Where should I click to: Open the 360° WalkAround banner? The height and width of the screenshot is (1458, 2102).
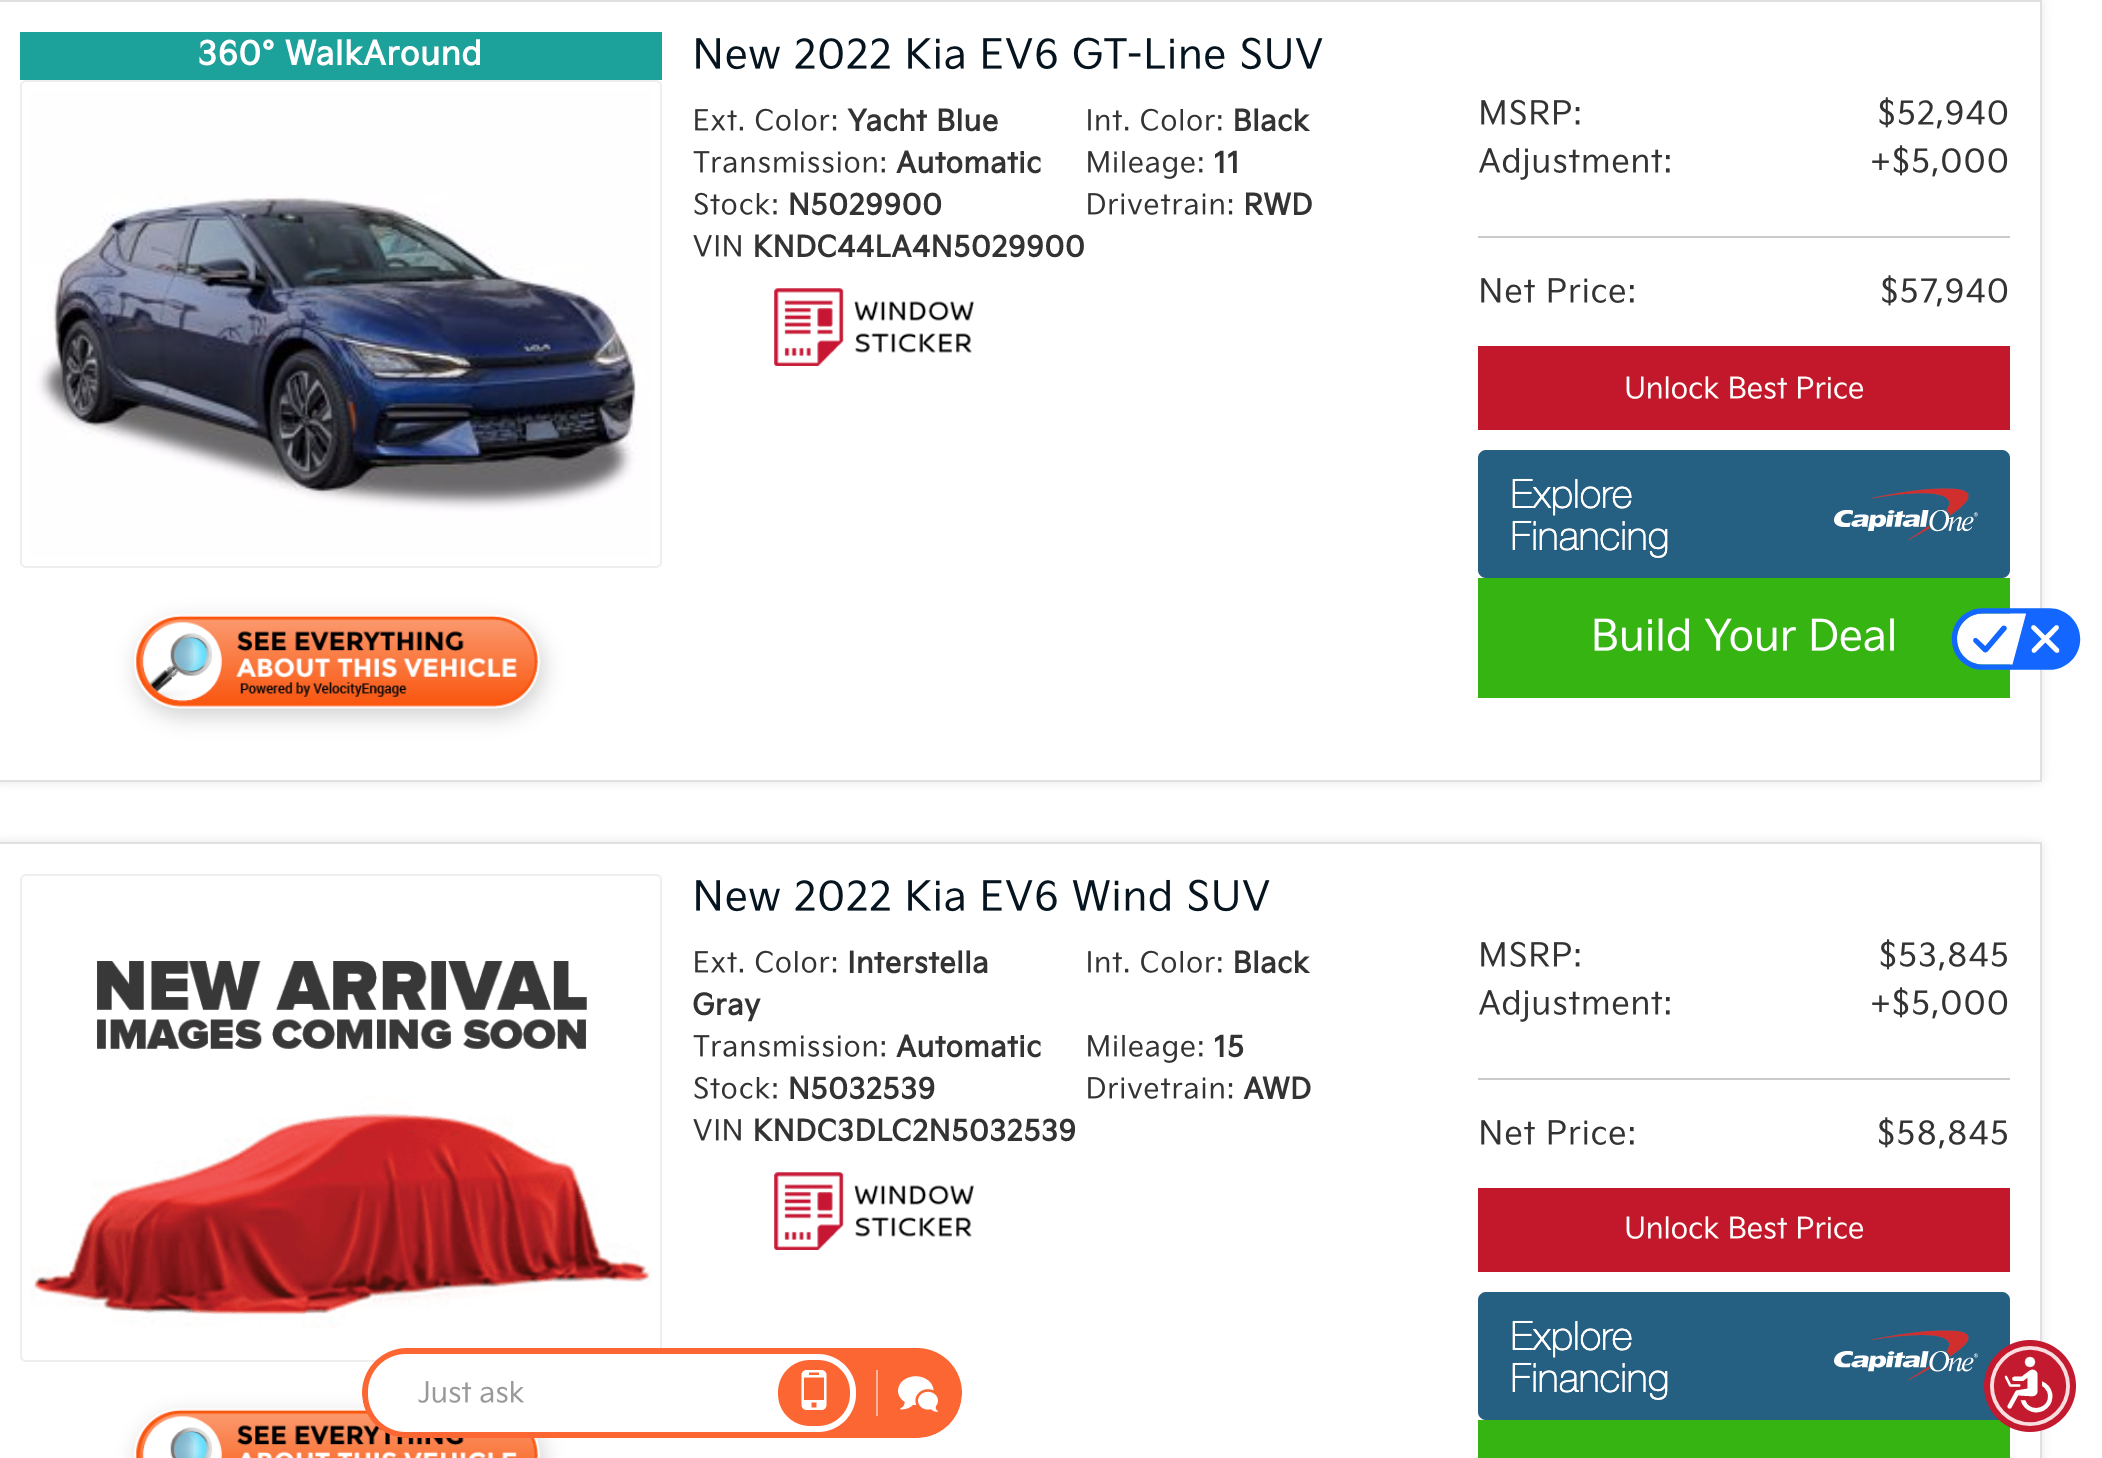pyautogui.click(x=340, y=54)
